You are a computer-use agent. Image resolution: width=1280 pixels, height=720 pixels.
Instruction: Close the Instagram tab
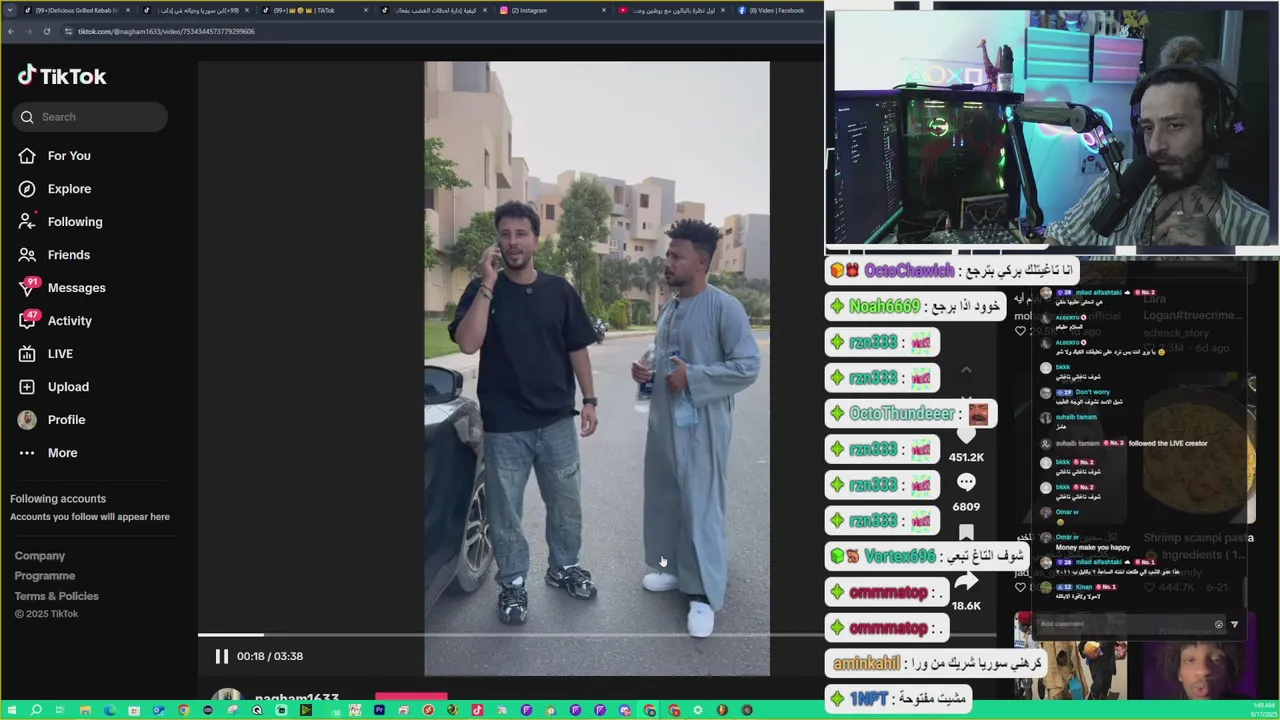[604, 10]
